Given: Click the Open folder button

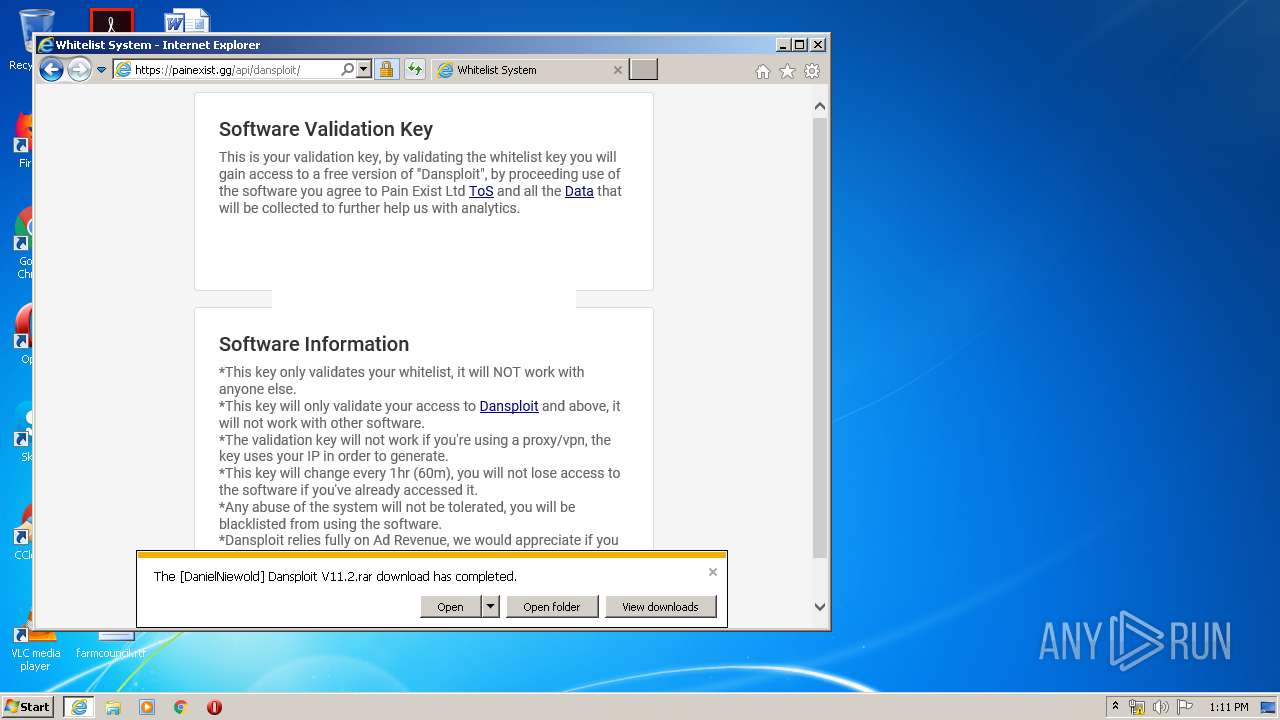Looking at the screenshot, I should tap(552, 607).
